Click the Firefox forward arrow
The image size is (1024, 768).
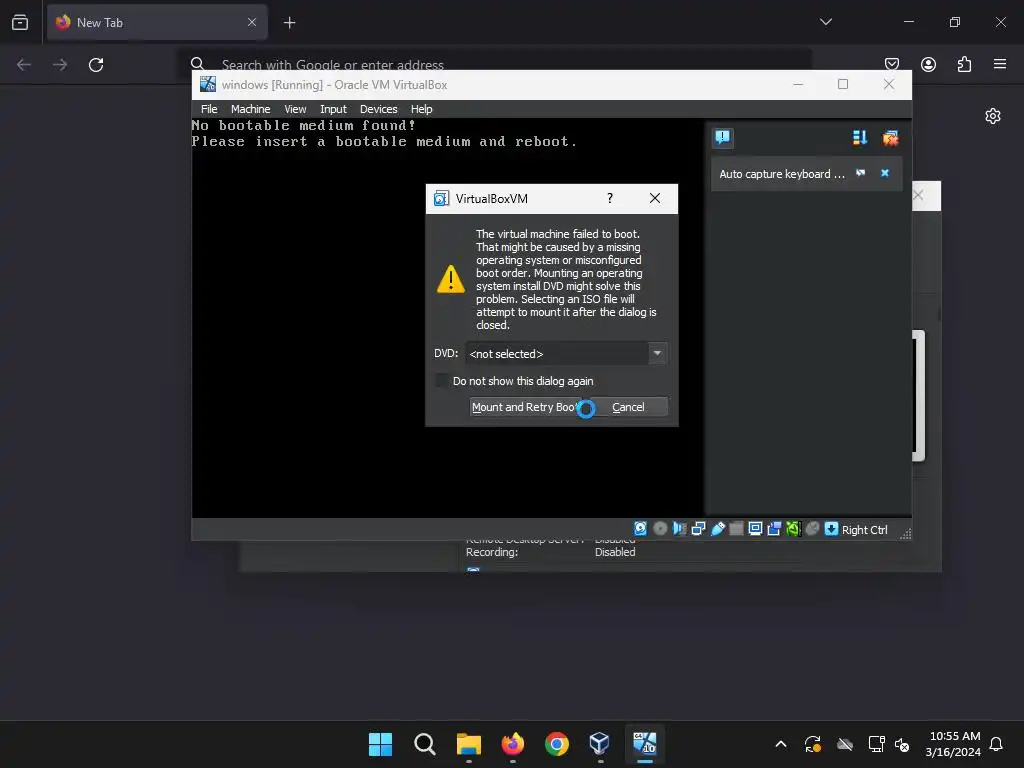point(60,65)
